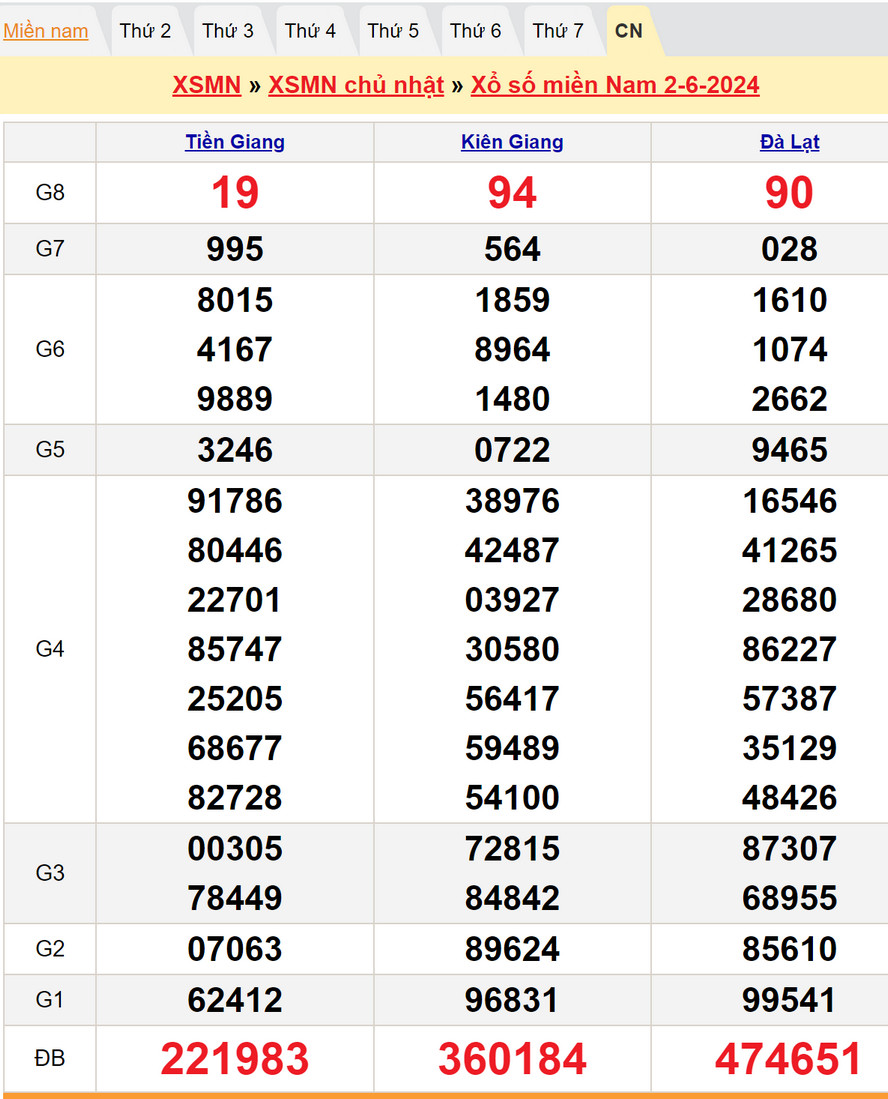Click Đà Lạt special prize 474651
The width and height of the screenshot is (888, 1099).
tap(789, 1059)
